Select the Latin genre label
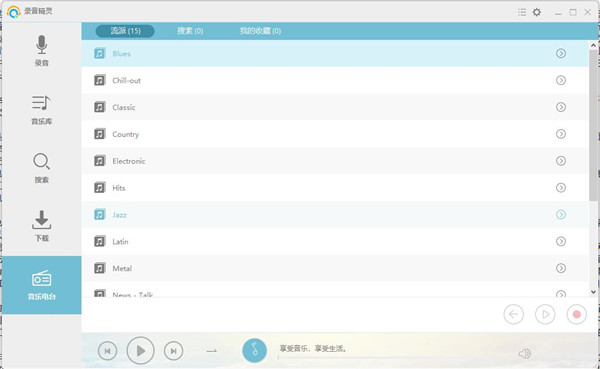The height and width of the screenshot is (369, 600). 120,242
